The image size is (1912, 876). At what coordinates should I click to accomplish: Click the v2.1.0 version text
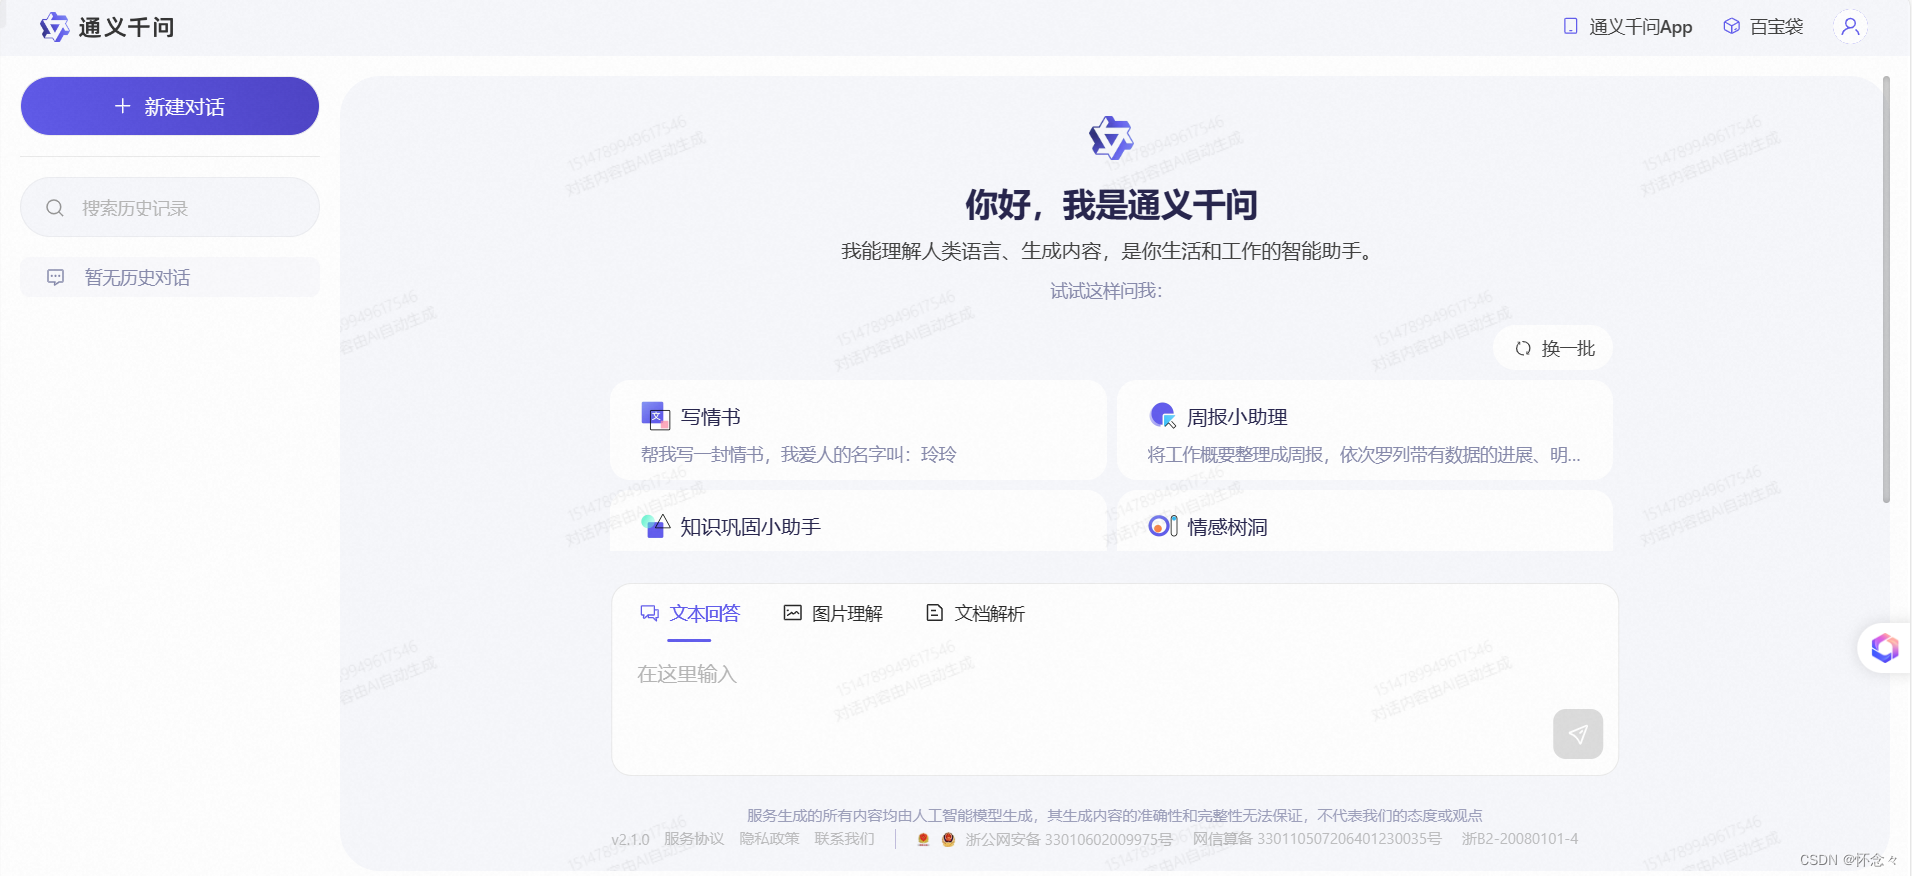[x=630, y=839]
